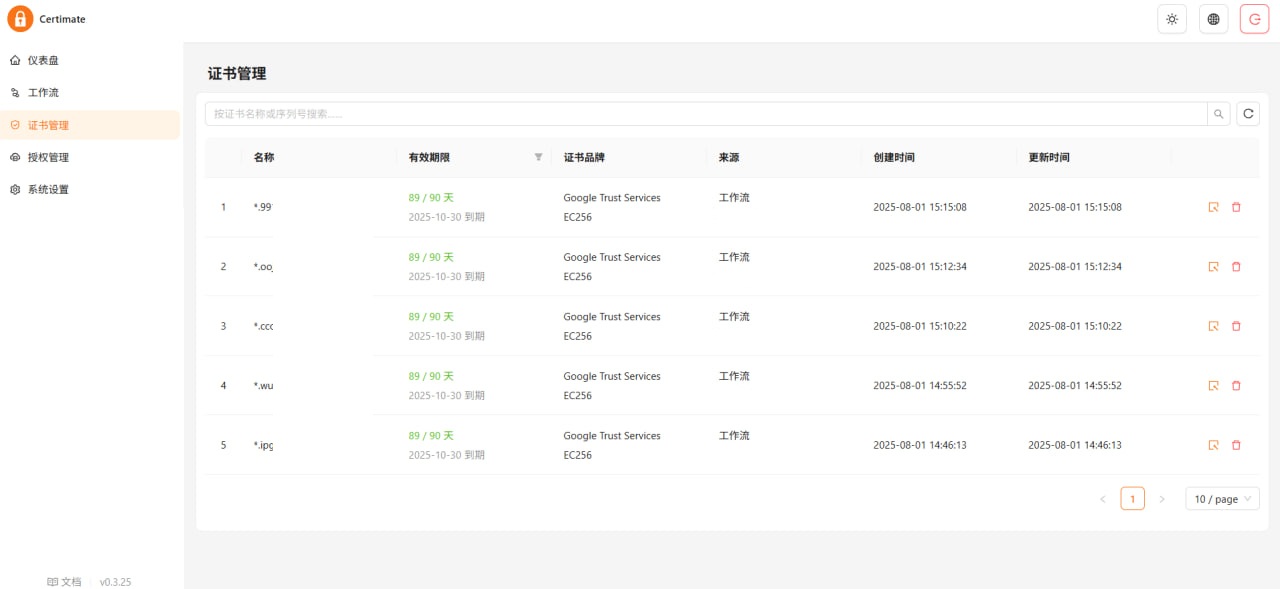
Task: Delete the certificate in row 1
Action: tap(1236, 207)
